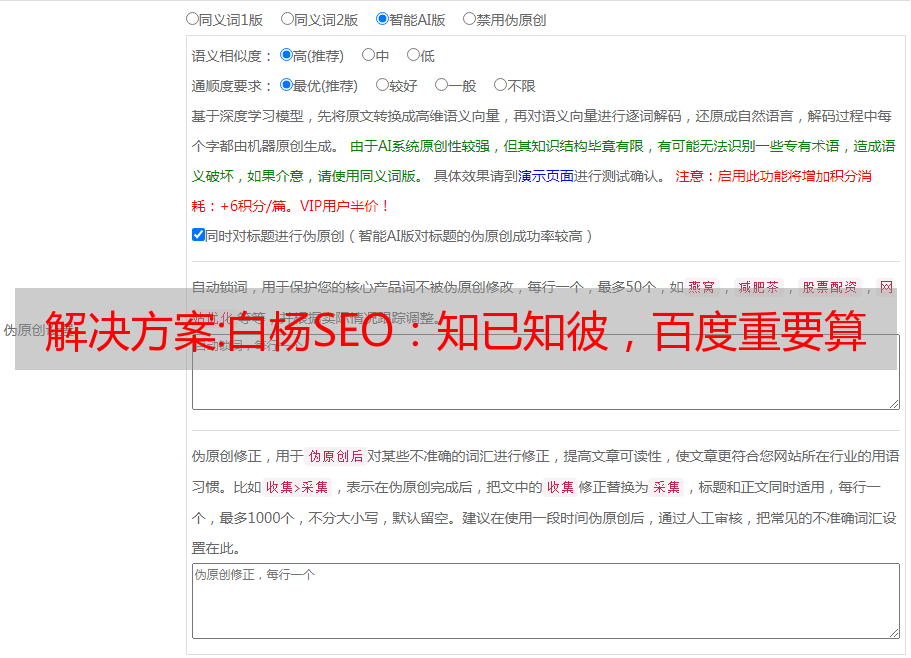Select the 同义词1版 radio option
Viewport: 911px width, 658px height.
click(x=192, y=19)
